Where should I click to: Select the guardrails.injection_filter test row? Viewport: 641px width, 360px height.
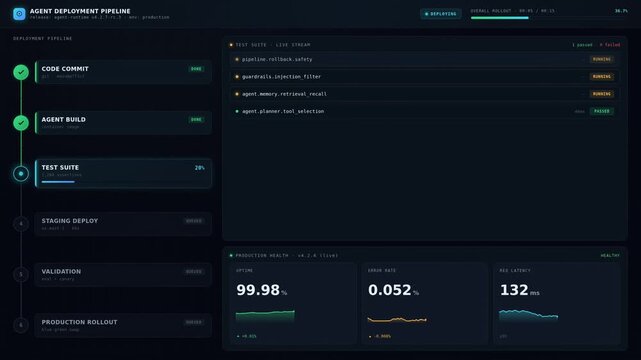click(x=425, y=76)
